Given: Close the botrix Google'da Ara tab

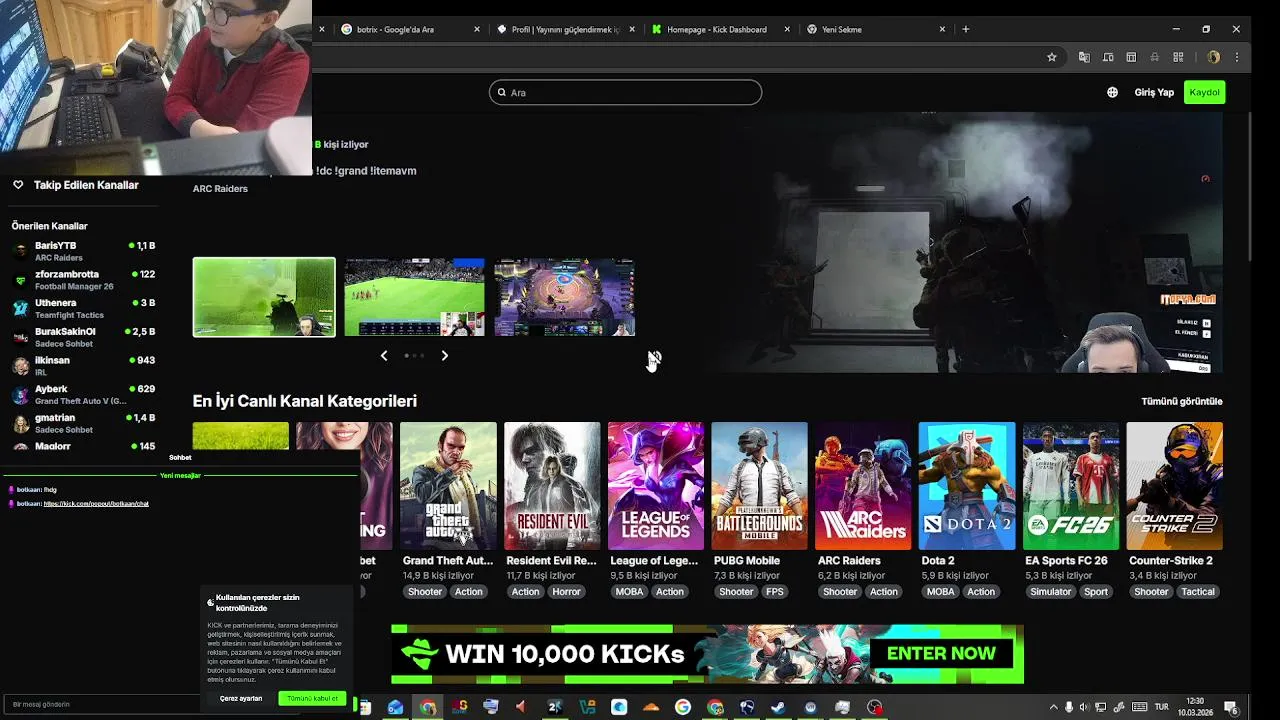Looking at the screenshot, I should (x=477, y=29).
